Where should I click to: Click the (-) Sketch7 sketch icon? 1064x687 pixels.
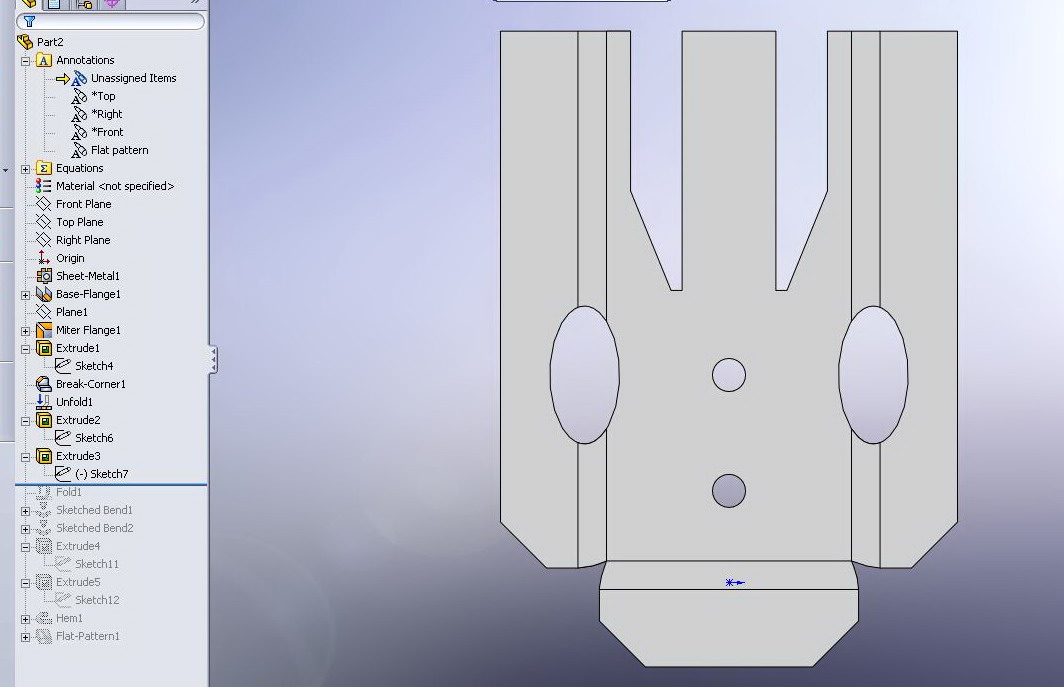tap(62, 474)
